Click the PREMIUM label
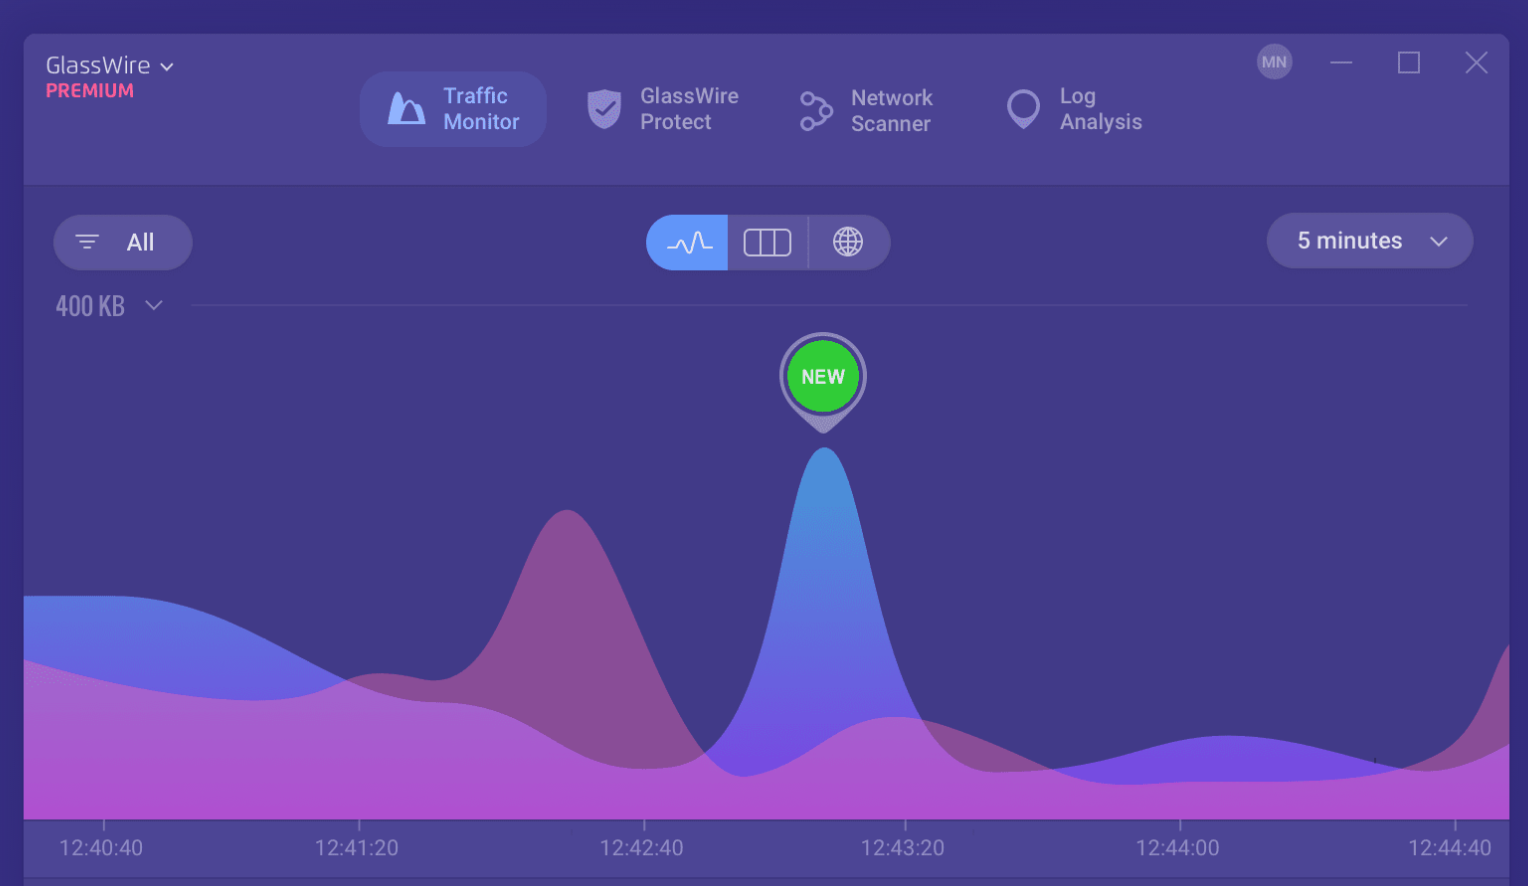 [90, 91]
